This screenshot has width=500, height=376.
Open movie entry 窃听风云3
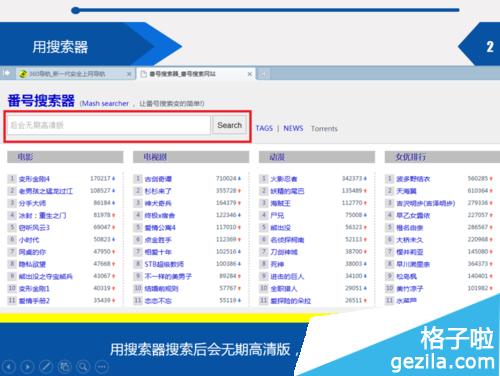pos(34,228)
